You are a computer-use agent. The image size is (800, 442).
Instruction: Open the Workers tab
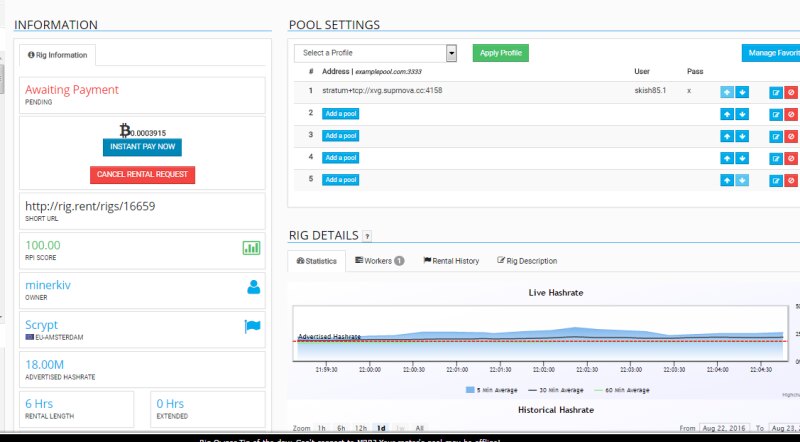(379, 261)
